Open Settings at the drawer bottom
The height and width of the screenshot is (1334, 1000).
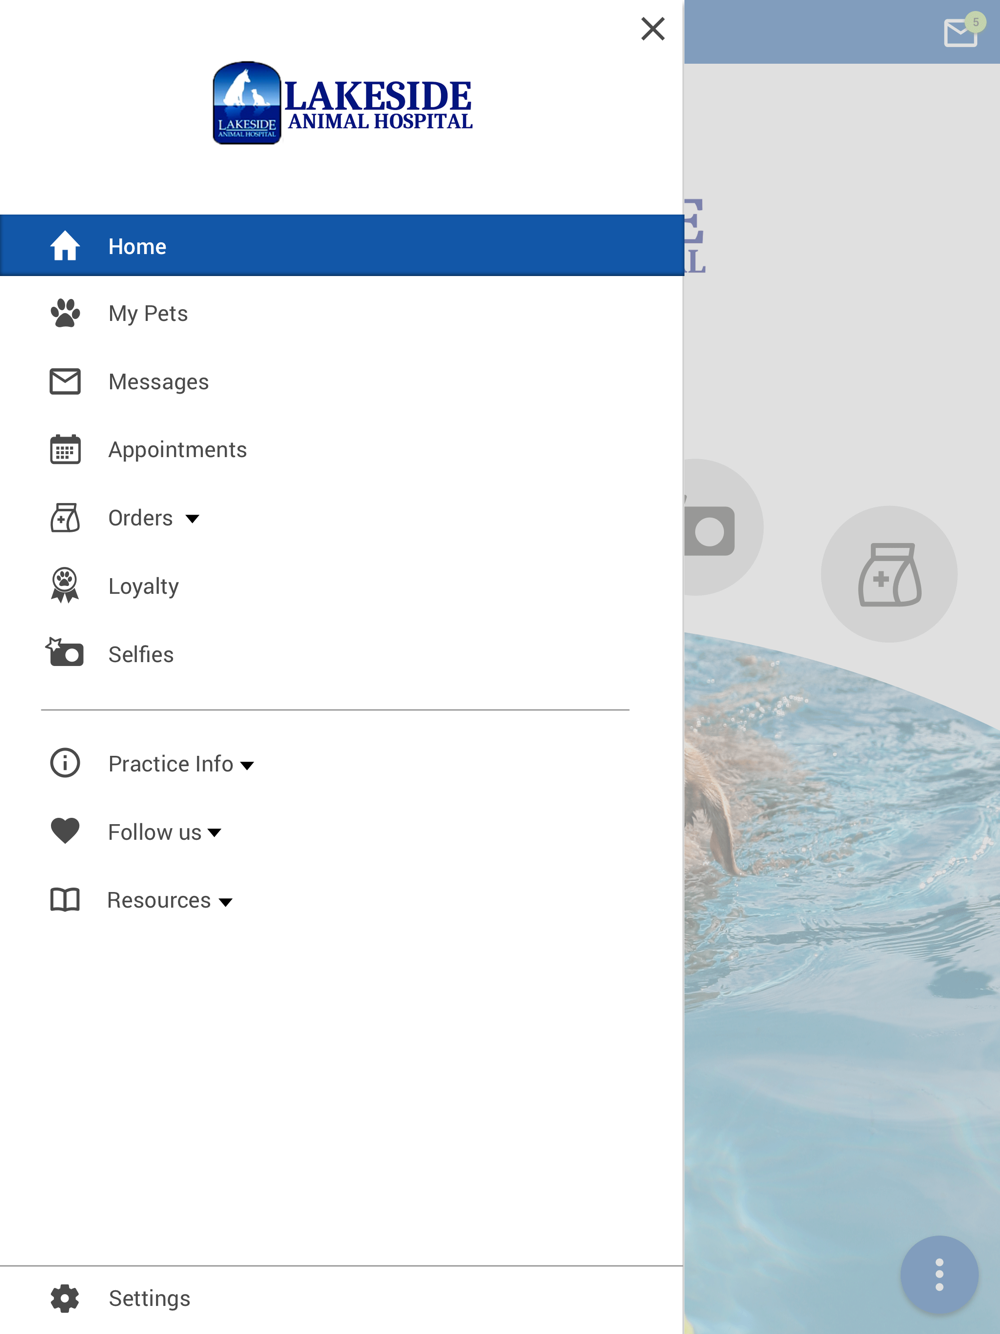pyautogui.click(x=149, y=1298)
